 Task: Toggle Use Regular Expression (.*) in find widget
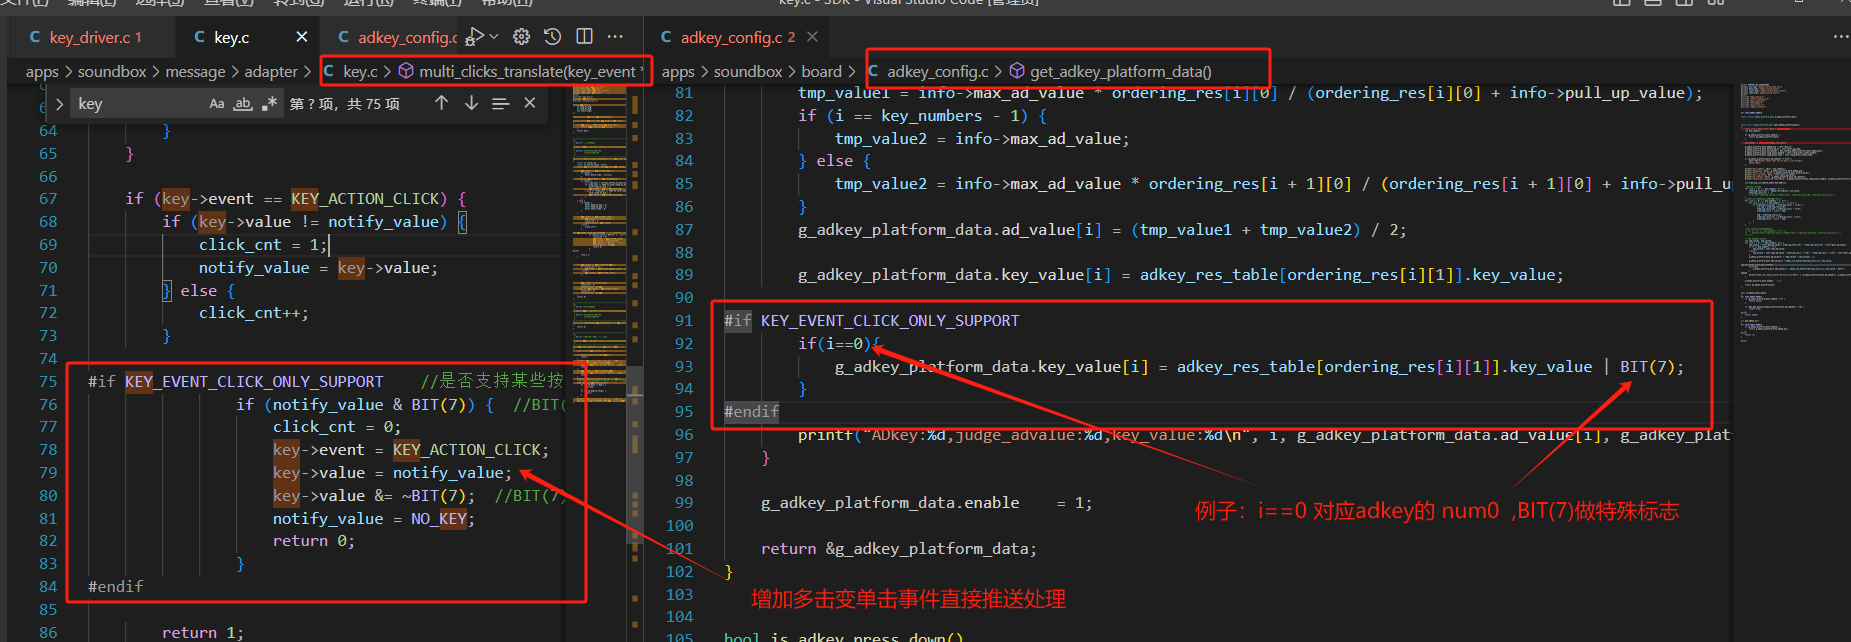pyautogui.click(x=269, y=103)
